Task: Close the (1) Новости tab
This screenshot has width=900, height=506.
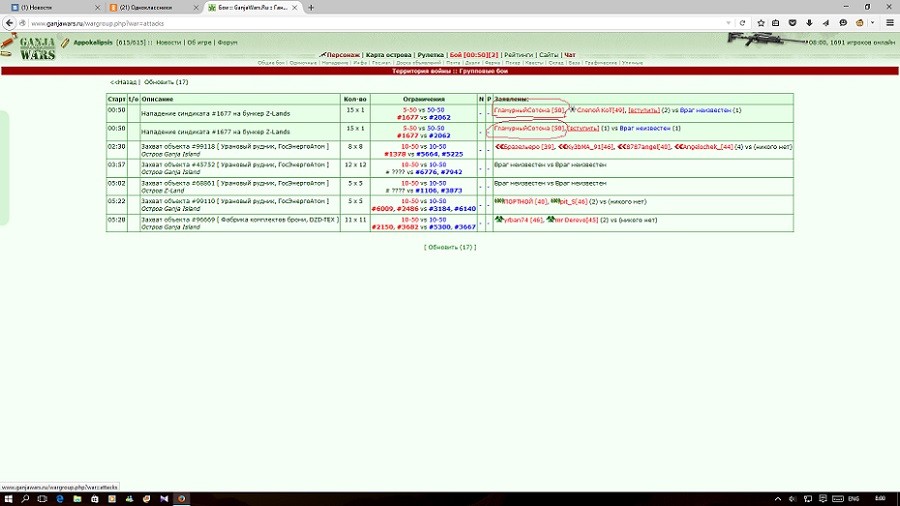Action: 97,7
